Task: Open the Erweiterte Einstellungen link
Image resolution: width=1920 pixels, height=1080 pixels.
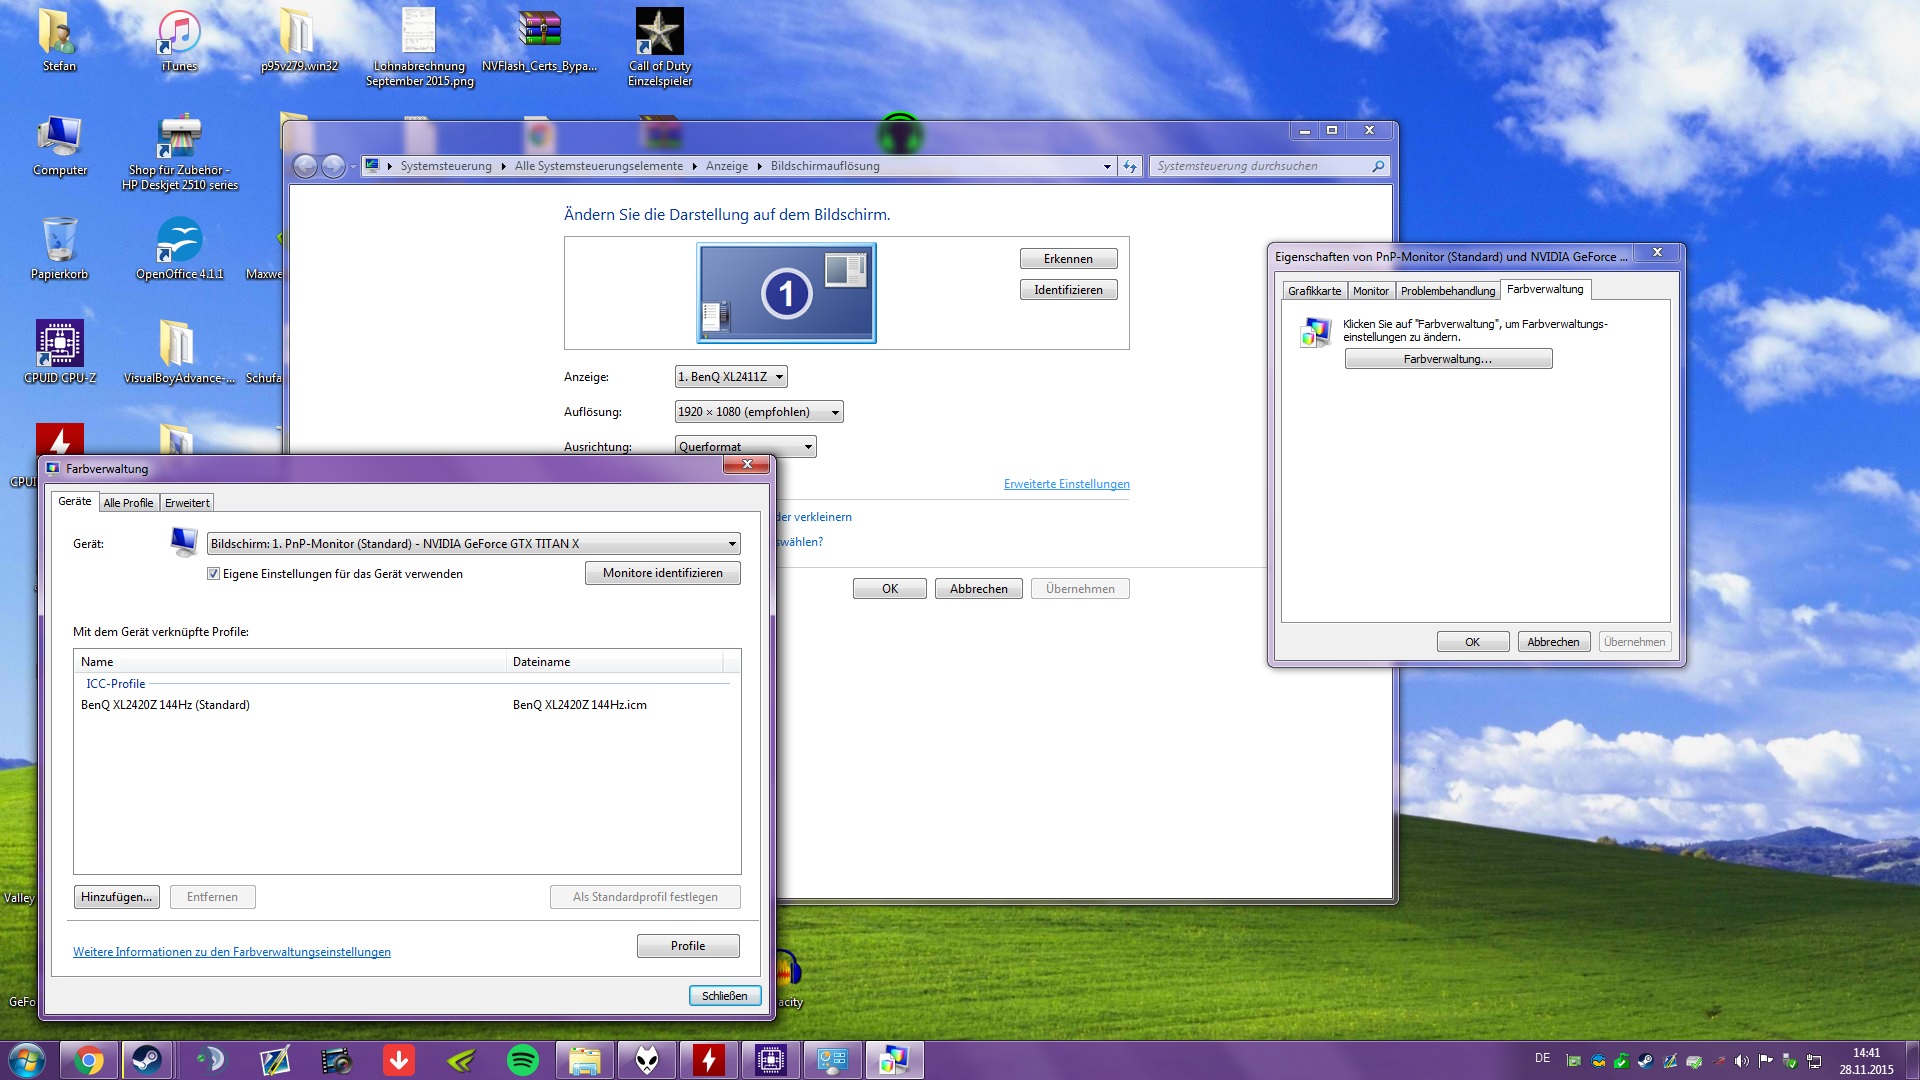Action: [1066, 484]
